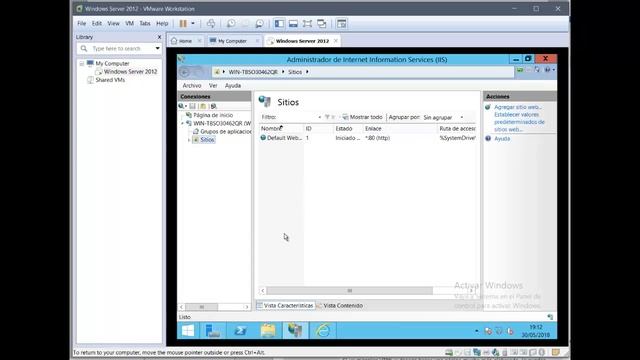Select the Default Web Site row
The image size is (640, 360).
pos(367,138)
